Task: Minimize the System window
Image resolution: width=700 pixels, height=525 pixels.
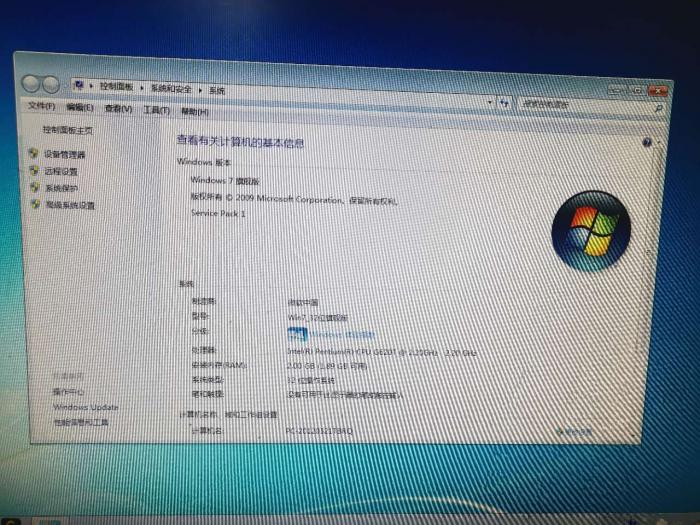Action: click(x=616, y=90)
